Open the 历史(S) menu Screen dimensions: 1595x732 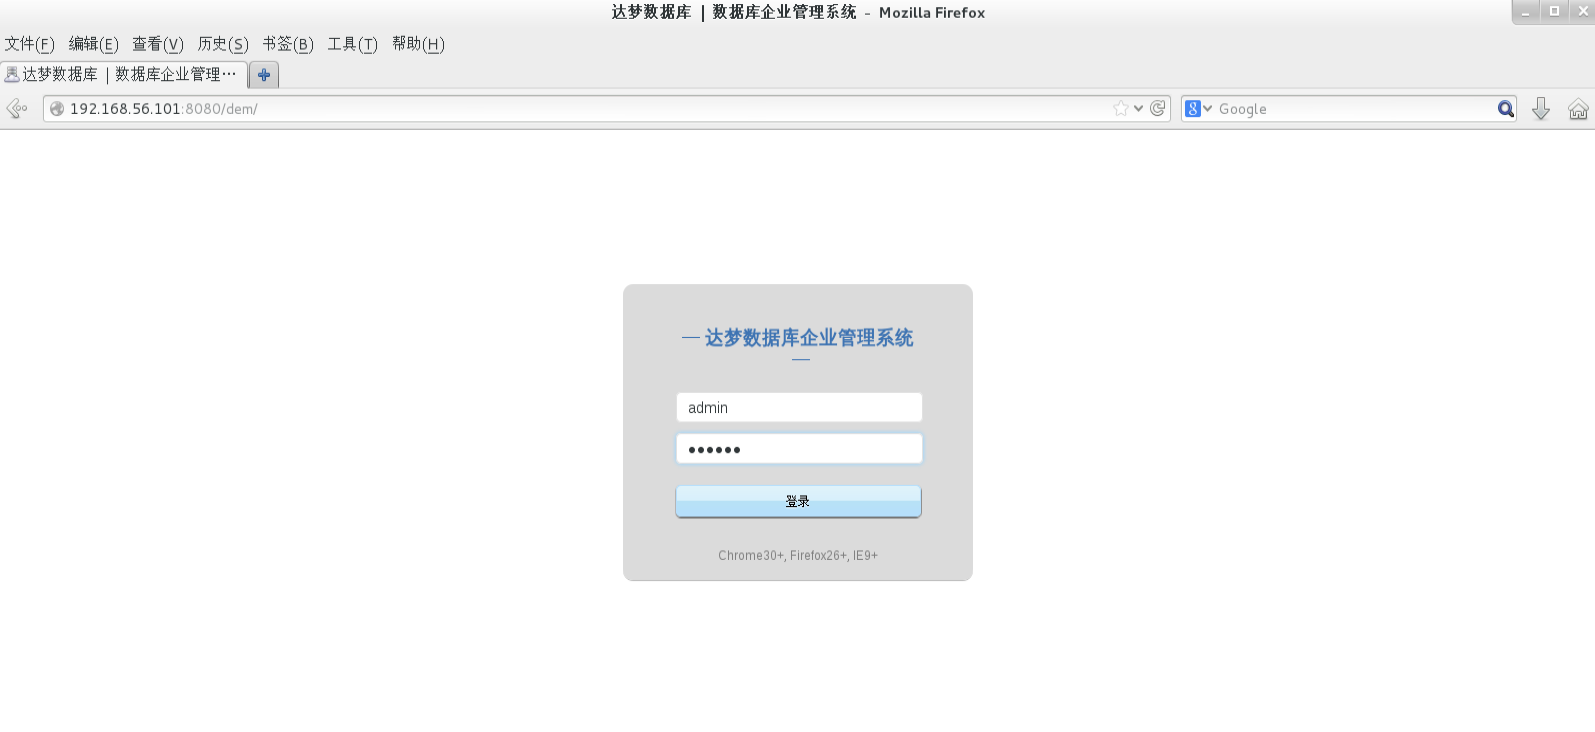tap(223, 44)
